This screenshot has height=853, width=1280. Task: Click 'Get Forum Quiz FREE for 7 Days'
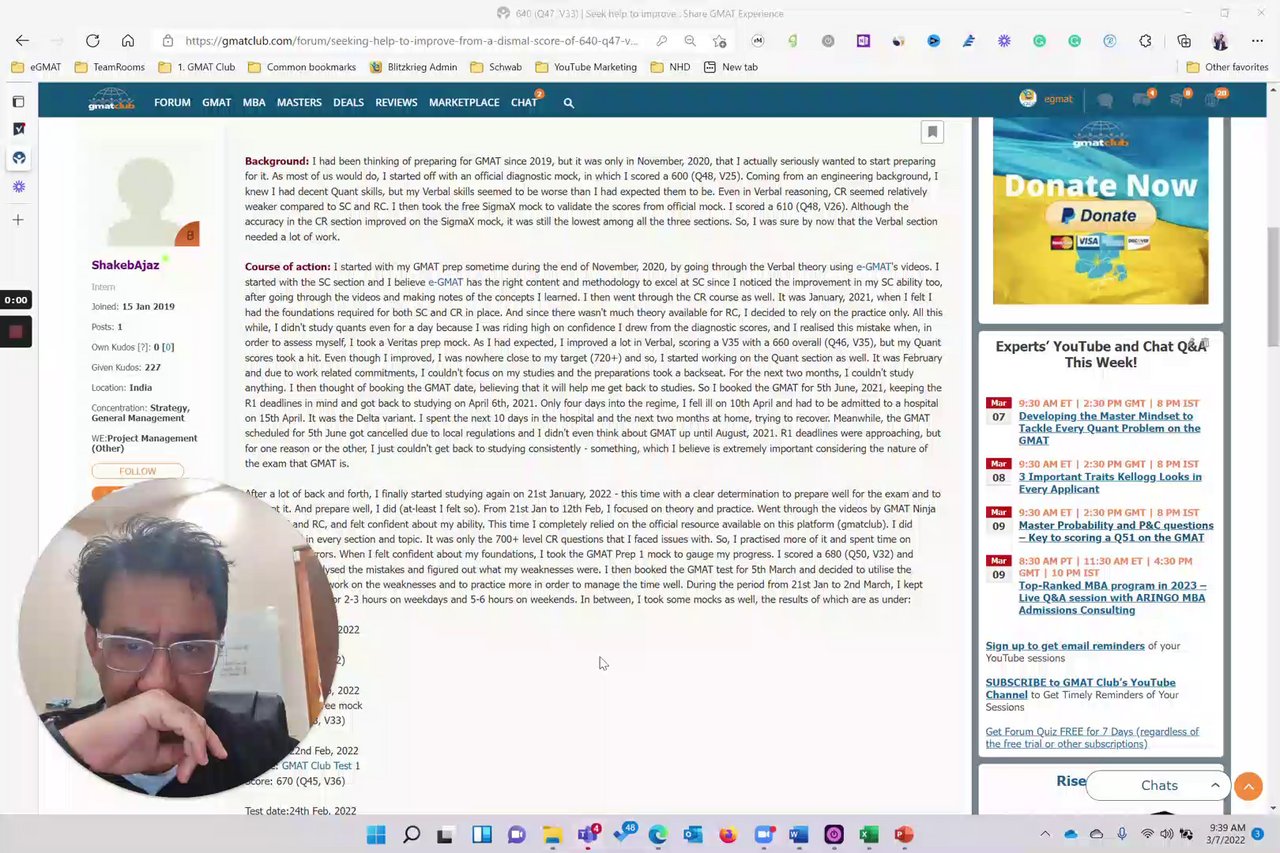tap(1092, 737)
